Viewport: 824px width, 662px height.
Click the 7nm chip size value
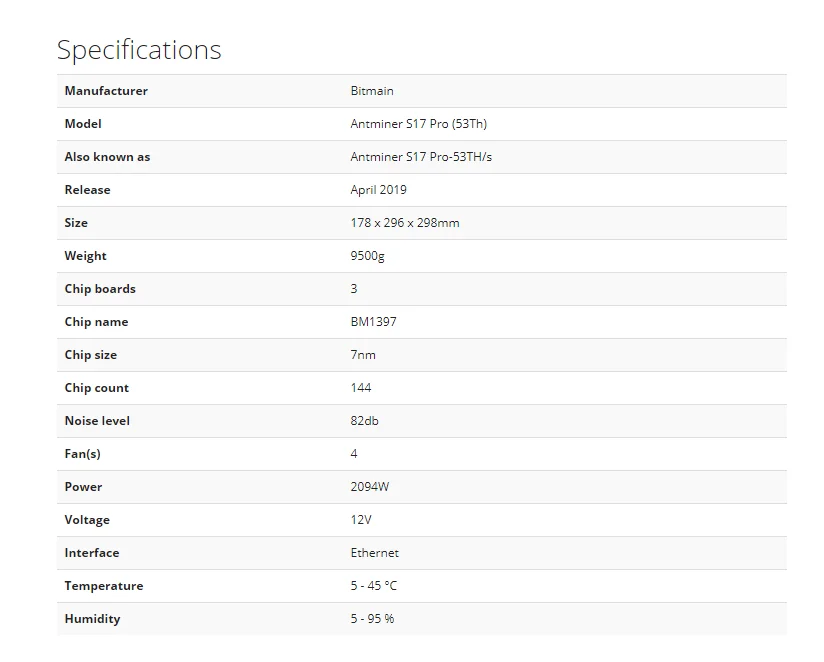(363, 355)
